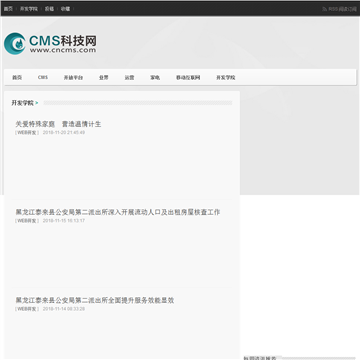Open article about 流动人口及出租房屋核查工作

click(x=118, y=212)
